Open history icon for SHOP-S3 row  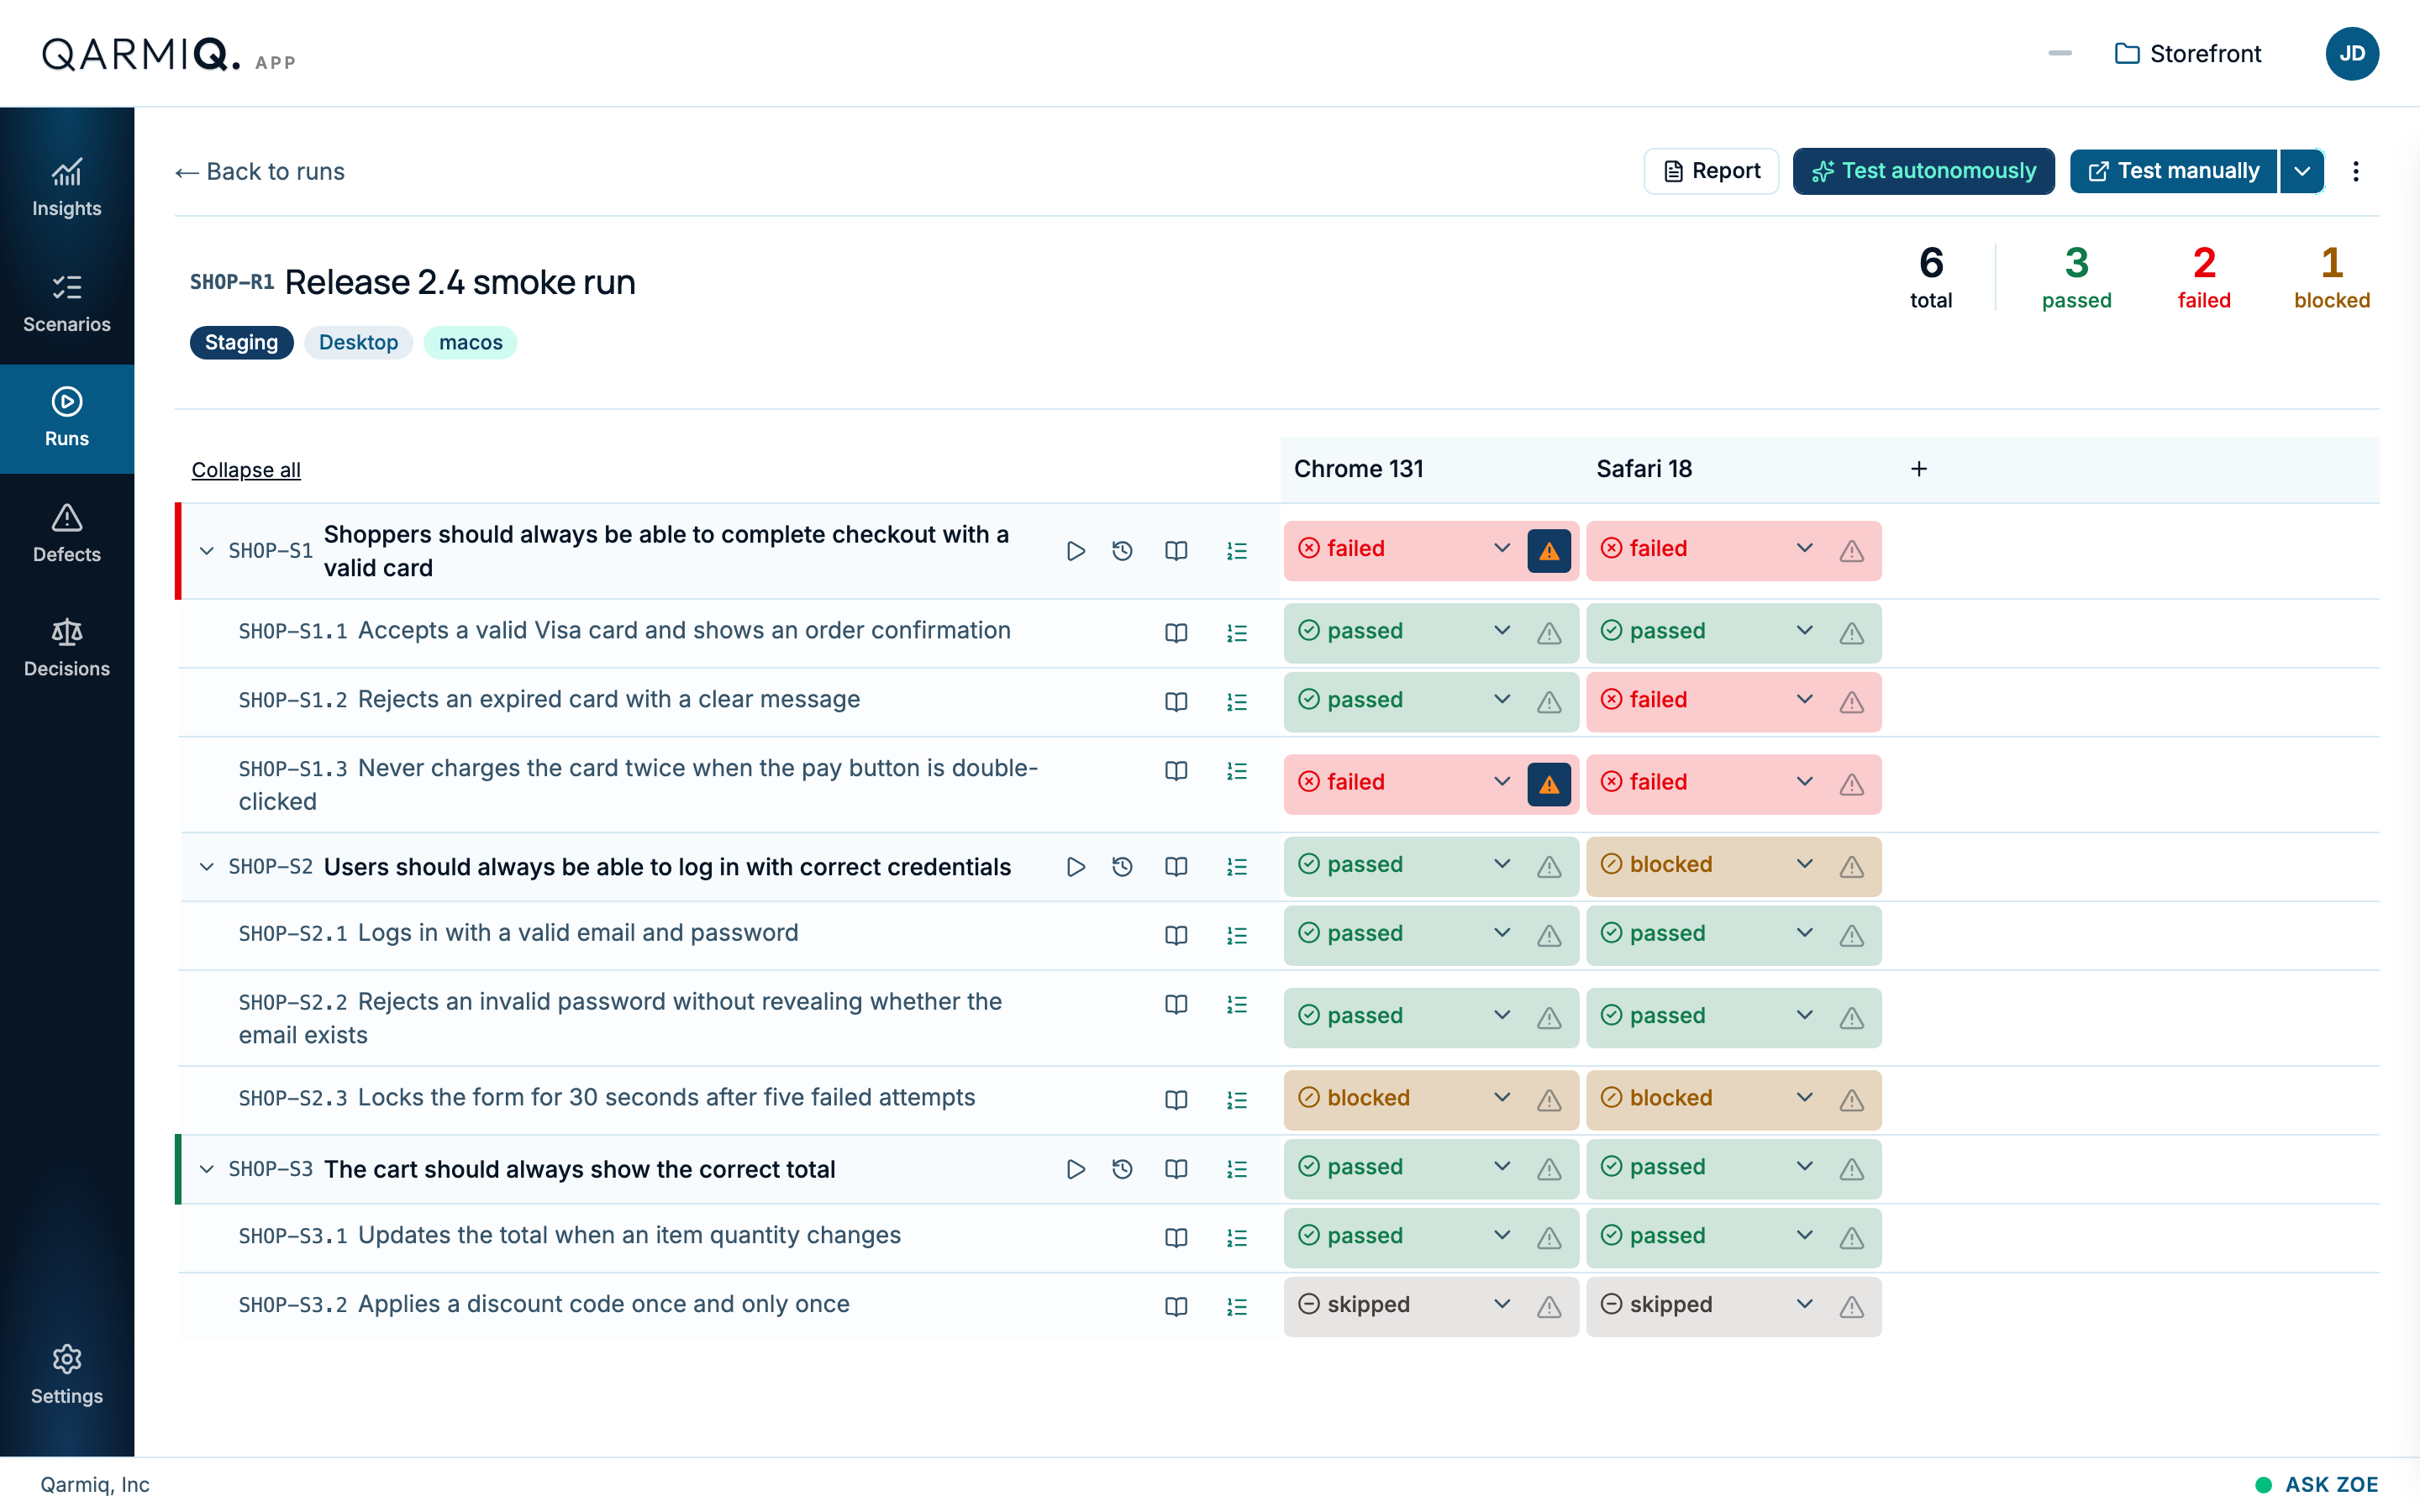click(1122, 1169)
